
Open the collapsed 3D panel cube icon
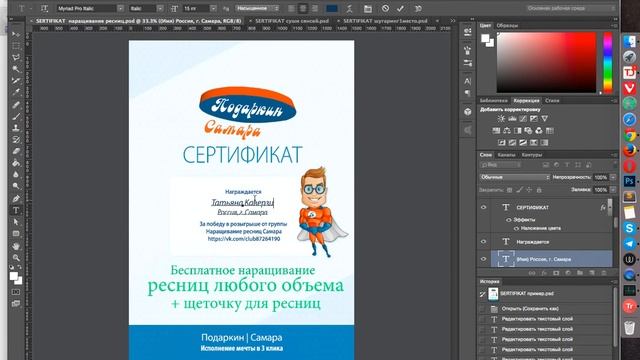468,112
